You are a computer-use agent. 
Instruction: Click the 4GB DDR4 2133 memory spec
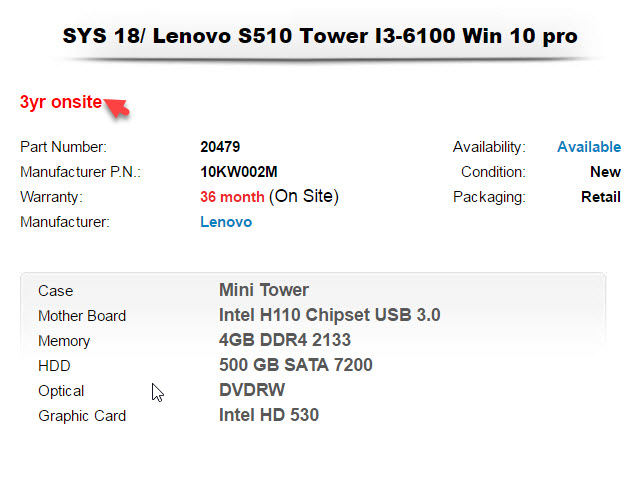(284, 341)
